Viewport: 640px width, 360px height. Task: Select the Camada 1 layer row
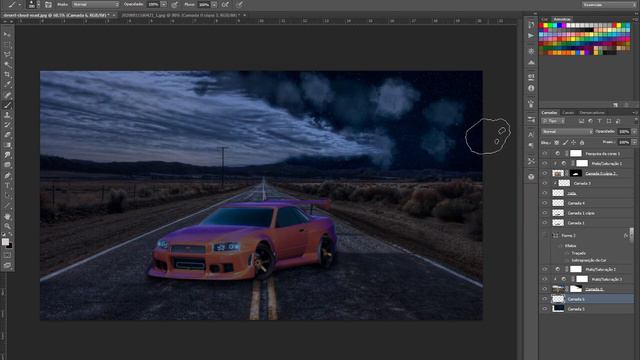(588, 223)
